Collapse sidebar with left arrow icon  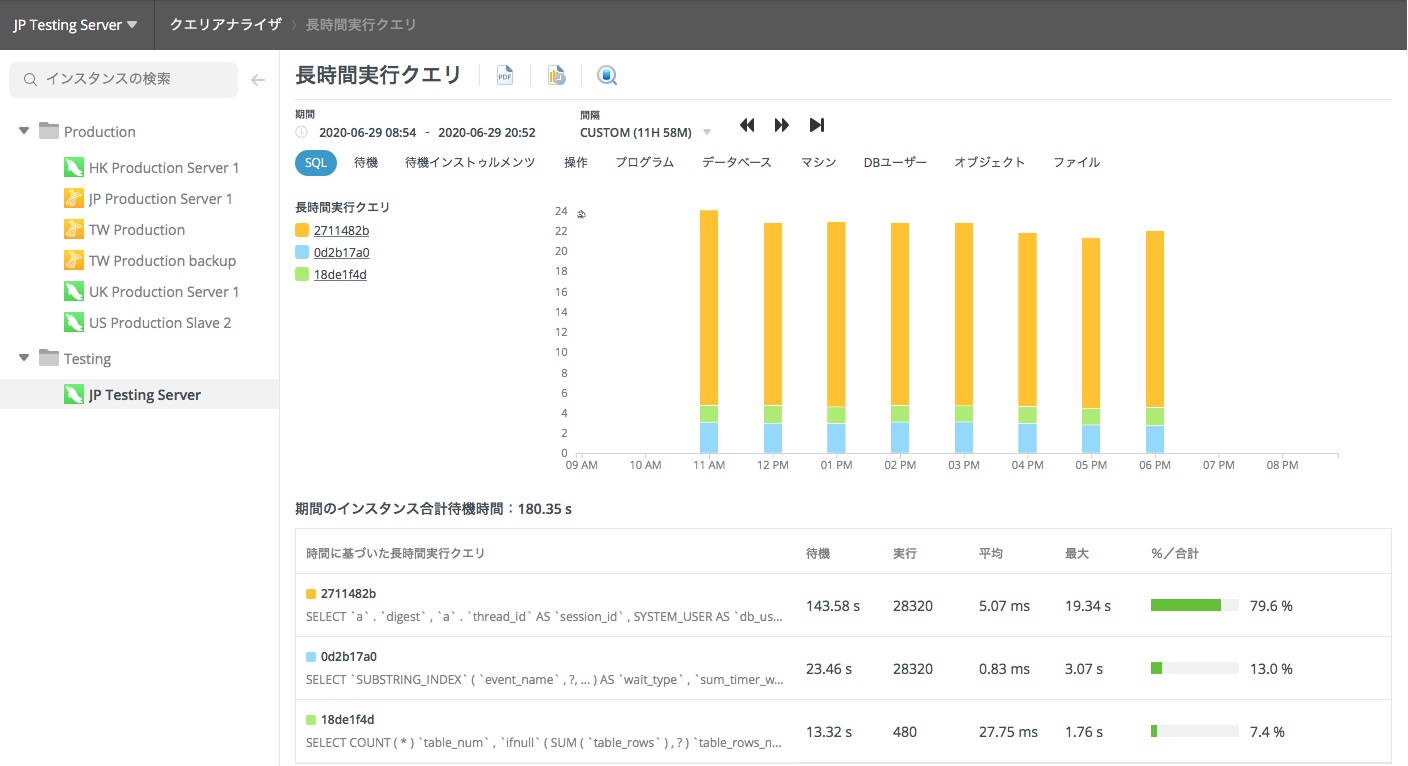(258, 80)
